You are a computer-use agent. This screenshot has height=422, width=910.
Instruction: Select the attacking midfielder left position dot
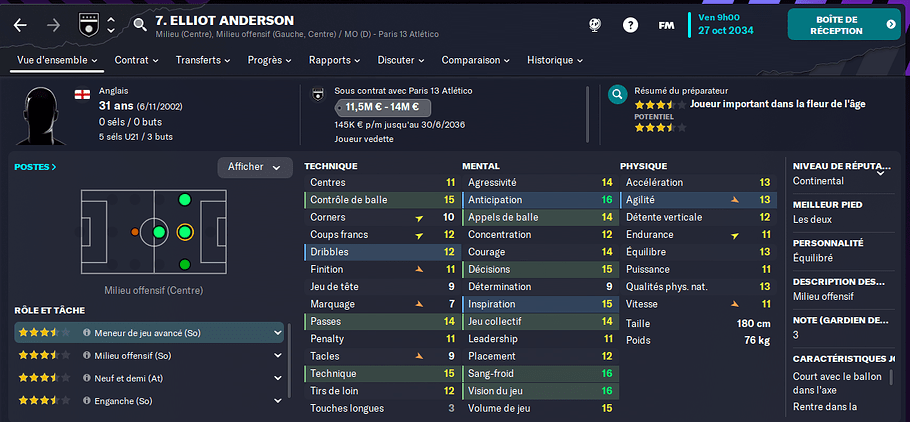(185, 200)
